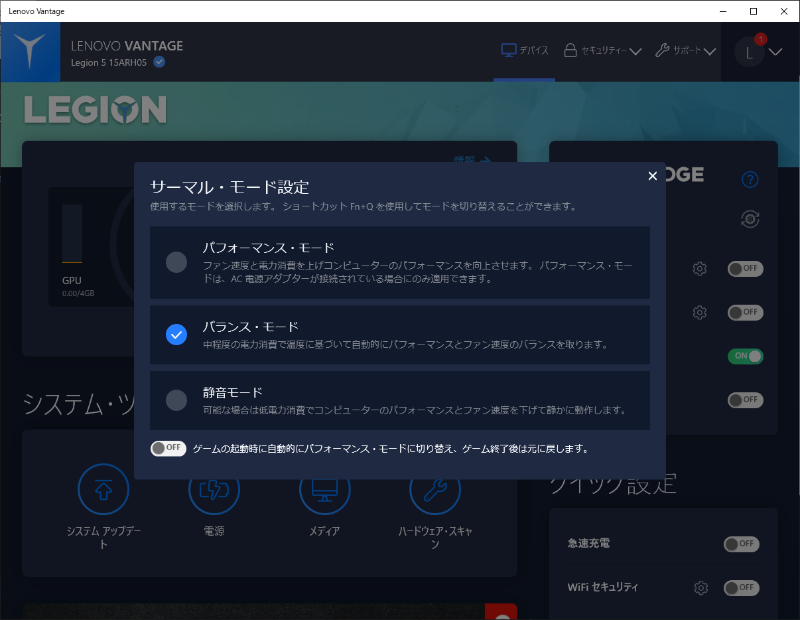Open the メディア settings icon
Screen dimensions: 800x620
pos(324,489)
